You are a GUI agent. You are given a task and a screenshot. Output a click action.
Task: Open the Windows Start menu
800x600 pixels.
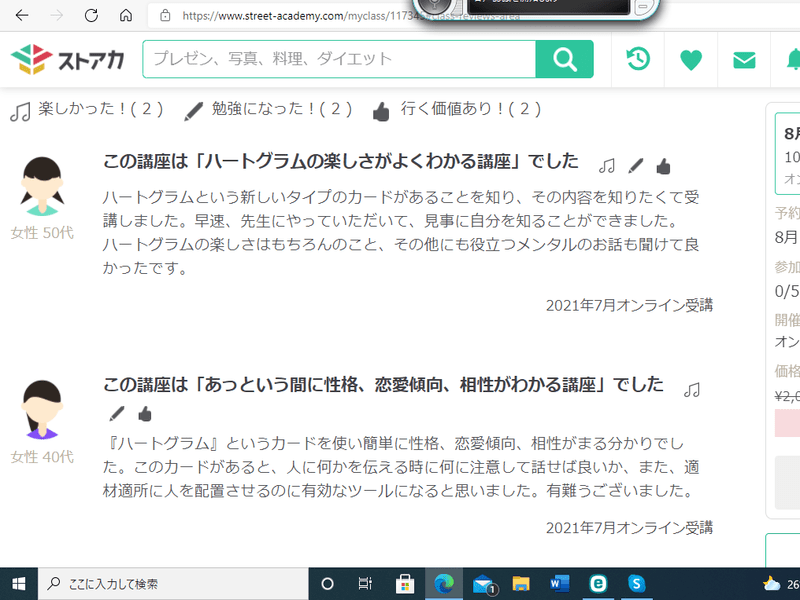point(19,584)
